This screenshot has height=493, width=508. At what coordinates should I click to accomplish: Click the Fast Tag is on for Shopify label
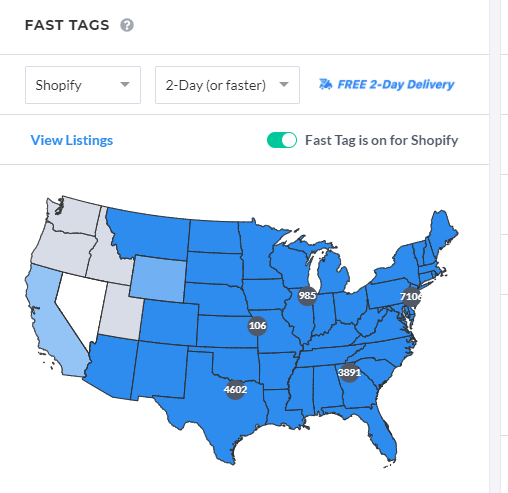(382, 140)
